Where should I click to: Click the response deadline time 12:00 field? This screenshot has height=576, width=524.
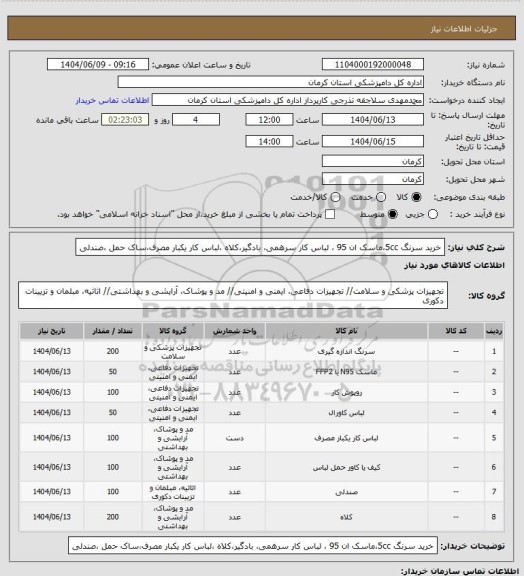click(269, 120)
